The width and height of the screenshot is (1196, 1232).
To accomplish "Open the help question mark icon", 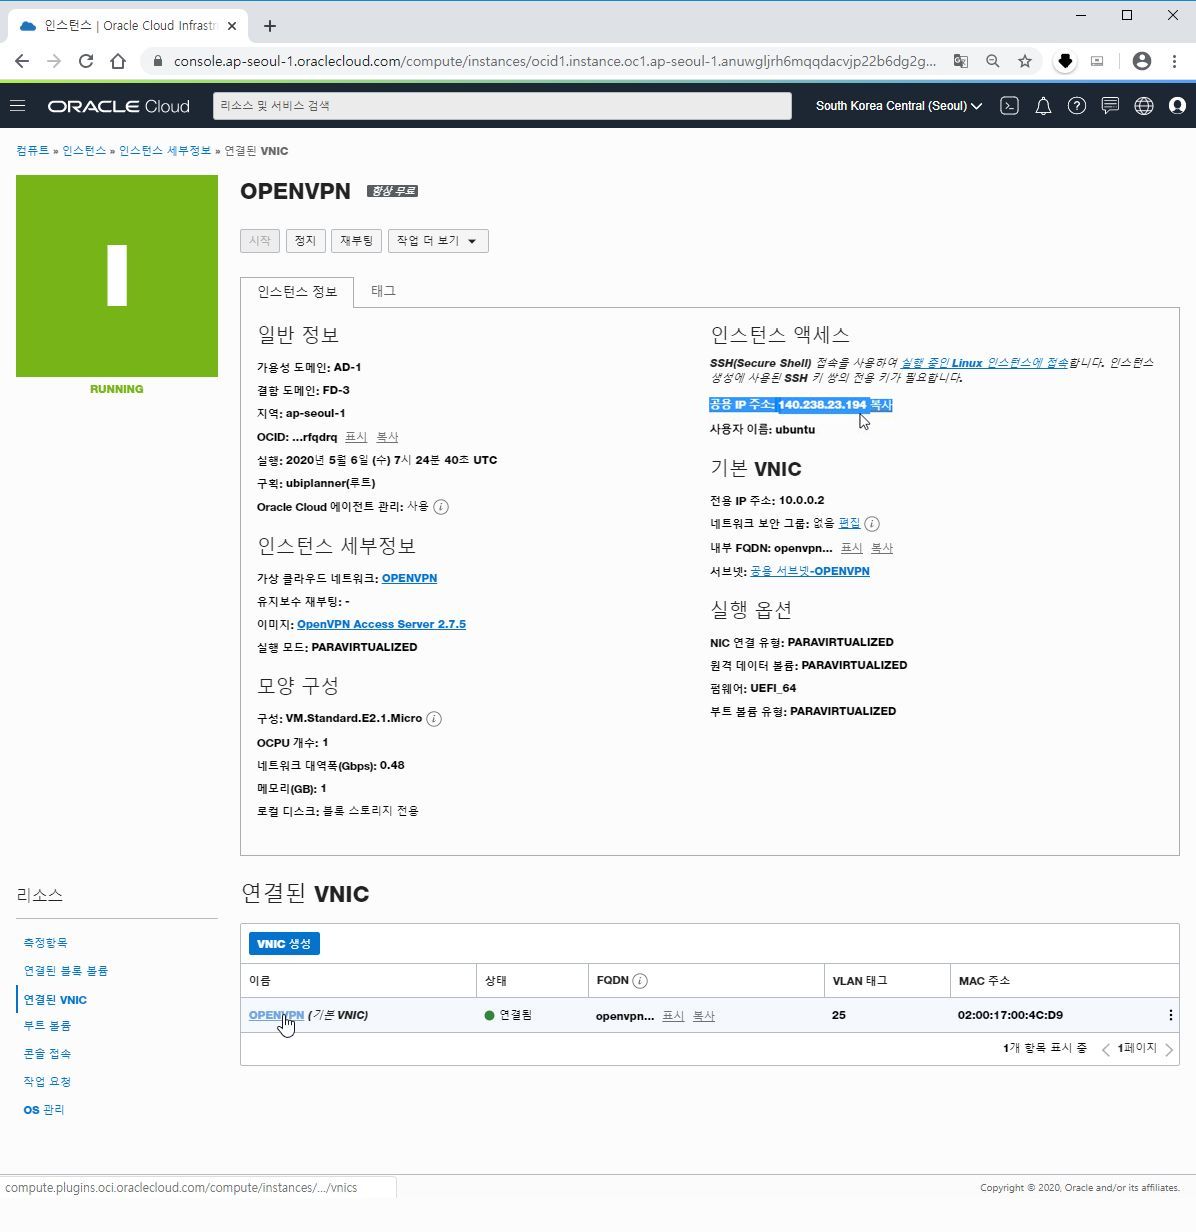I will tap(1077, 105).
